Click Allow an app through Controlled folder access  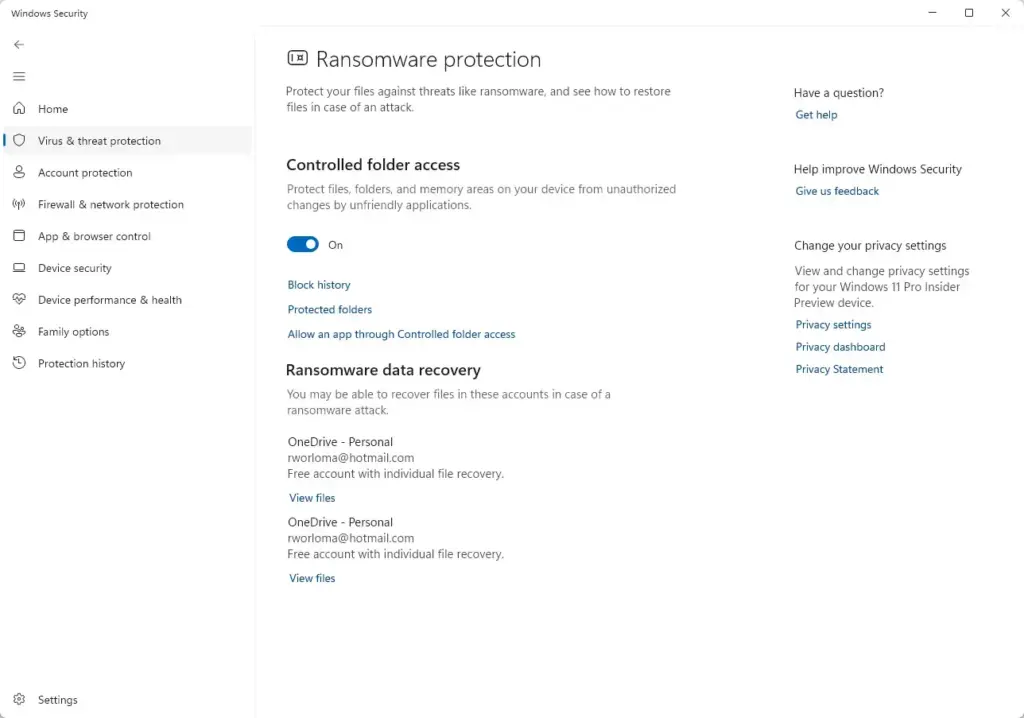click(x=401, y=335)
